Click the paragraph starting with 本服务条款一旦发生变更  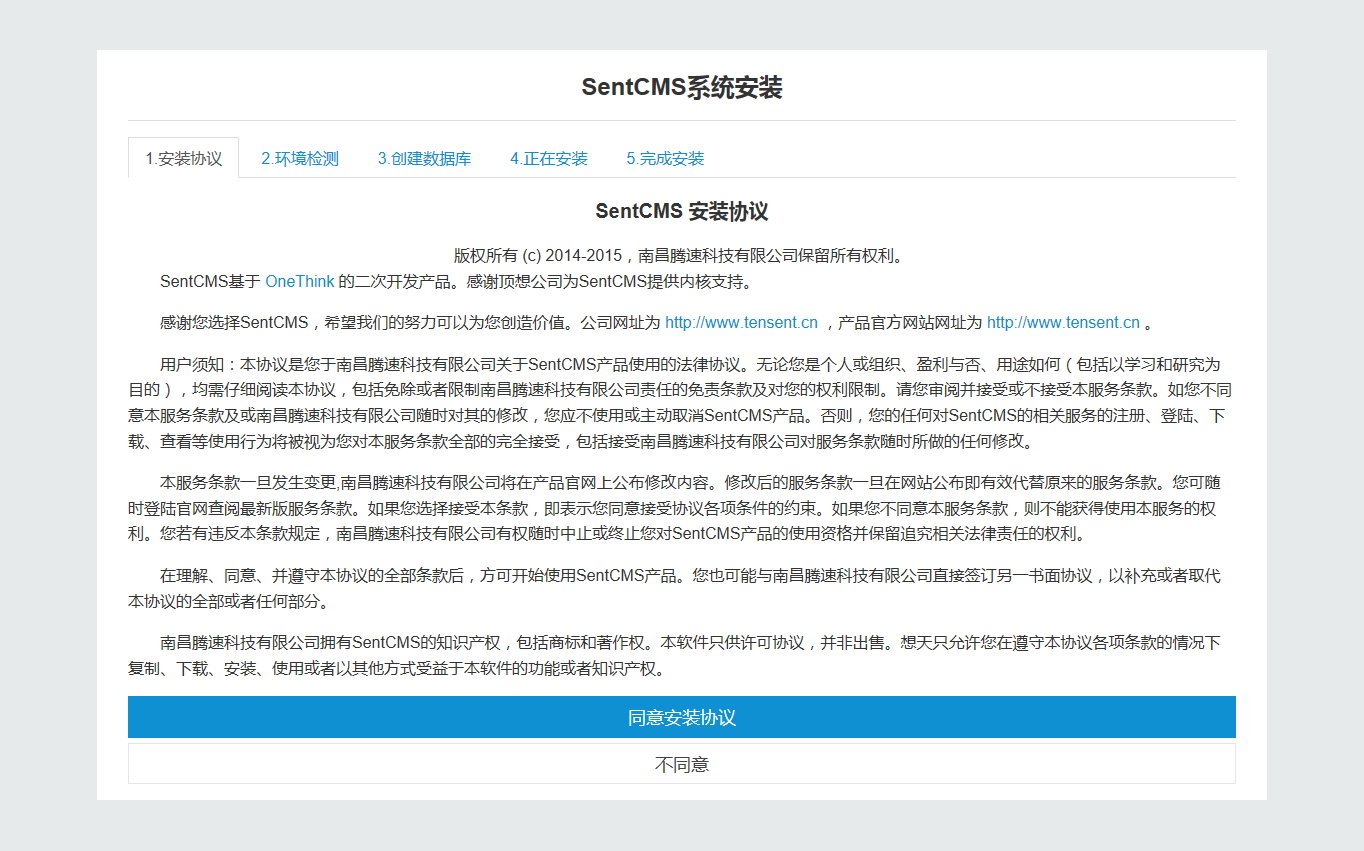[x=682, y=508]
